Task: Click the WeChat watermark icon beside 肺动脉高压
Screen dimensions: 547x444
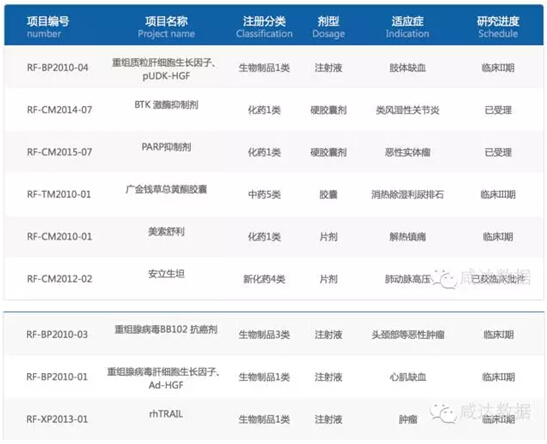Action: click(x=444, y=279)
